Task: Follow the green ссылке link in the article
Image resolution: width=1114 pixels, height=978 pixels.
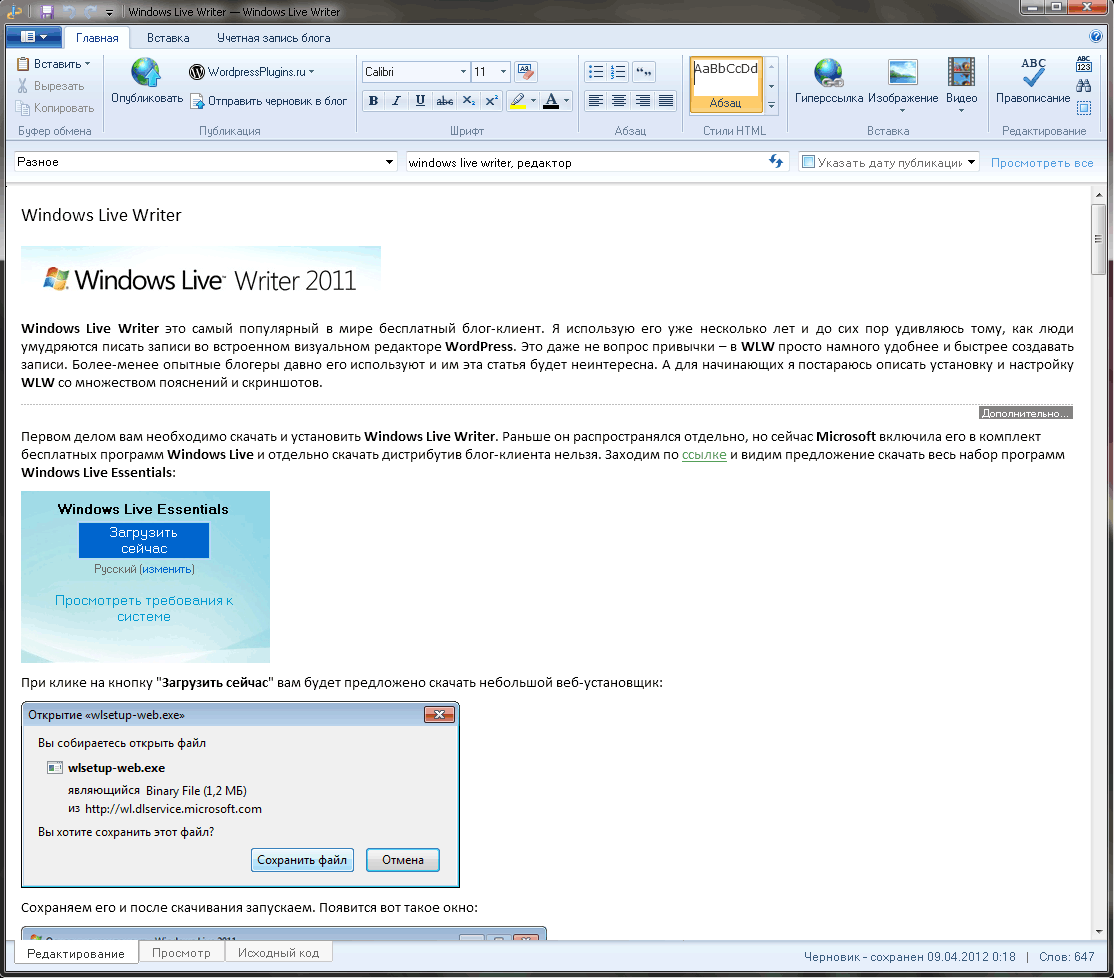Action: 704,455
